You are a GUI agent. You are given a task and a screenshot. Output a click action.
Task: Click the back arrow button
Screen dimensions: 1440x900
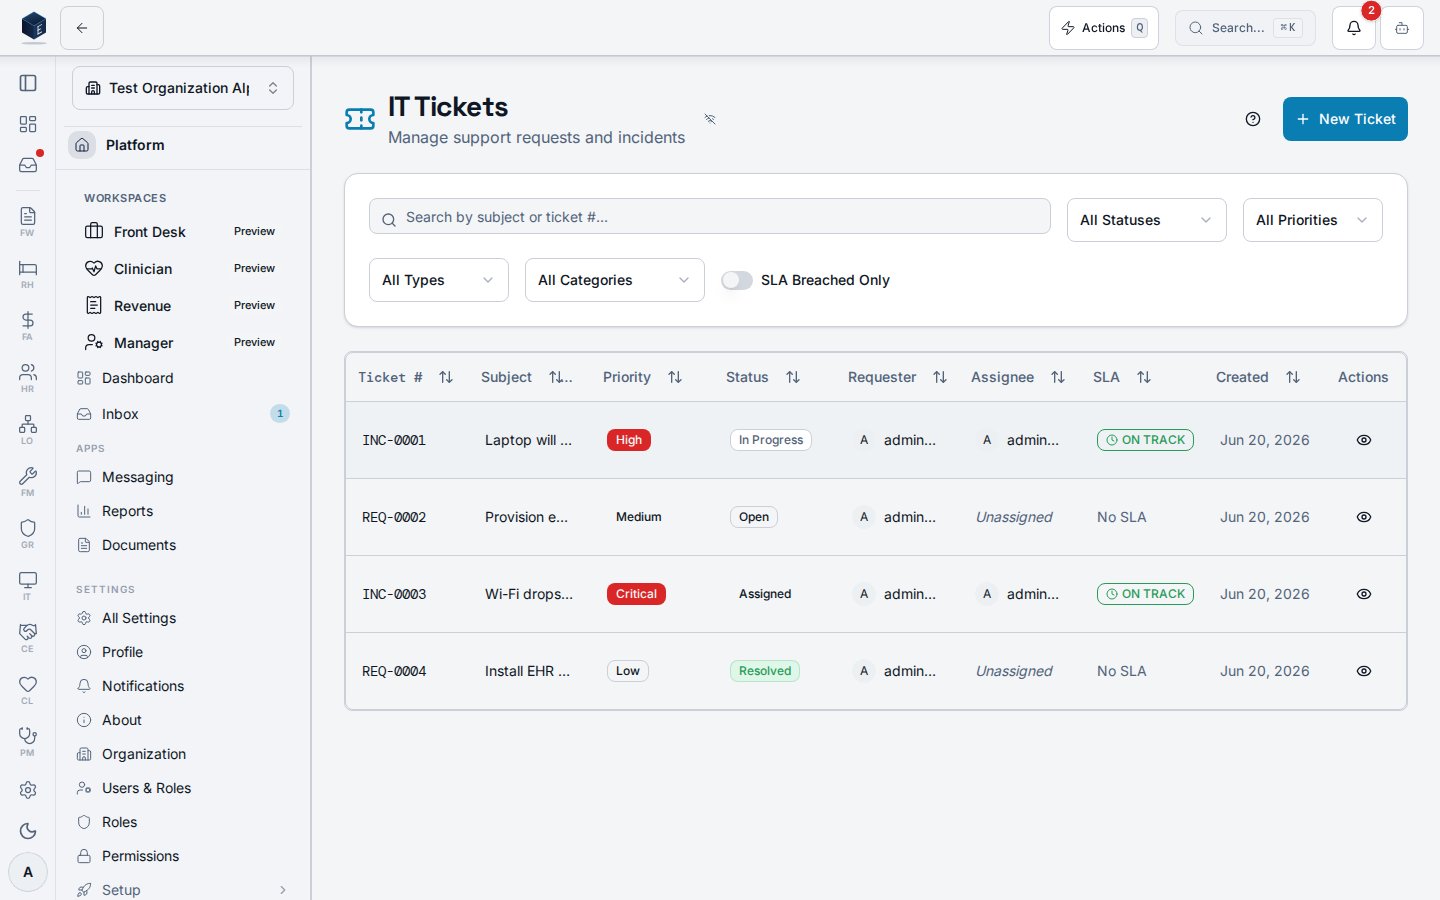click(x=82, y=28)
